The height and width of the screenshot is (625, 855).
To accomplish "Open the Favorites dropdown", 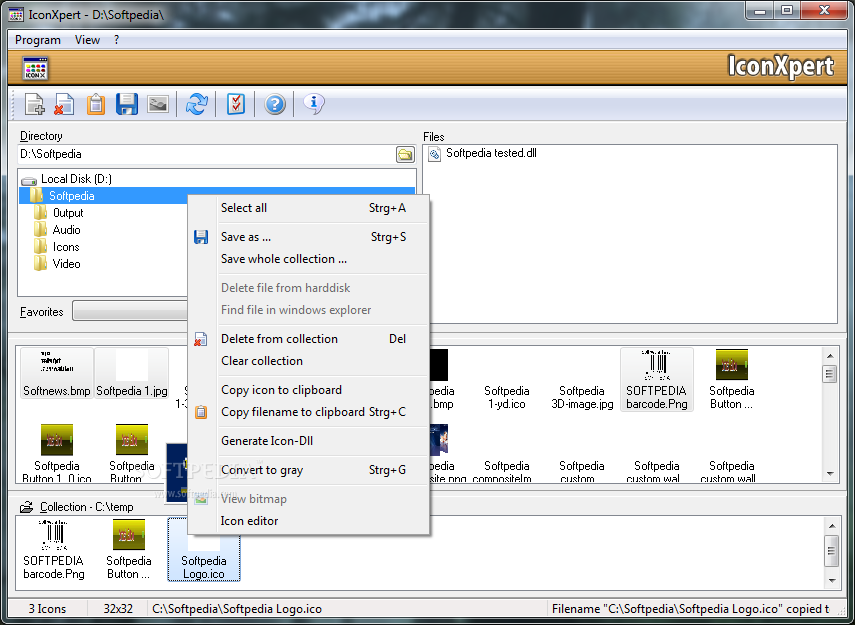I will (x=130, y=311).
